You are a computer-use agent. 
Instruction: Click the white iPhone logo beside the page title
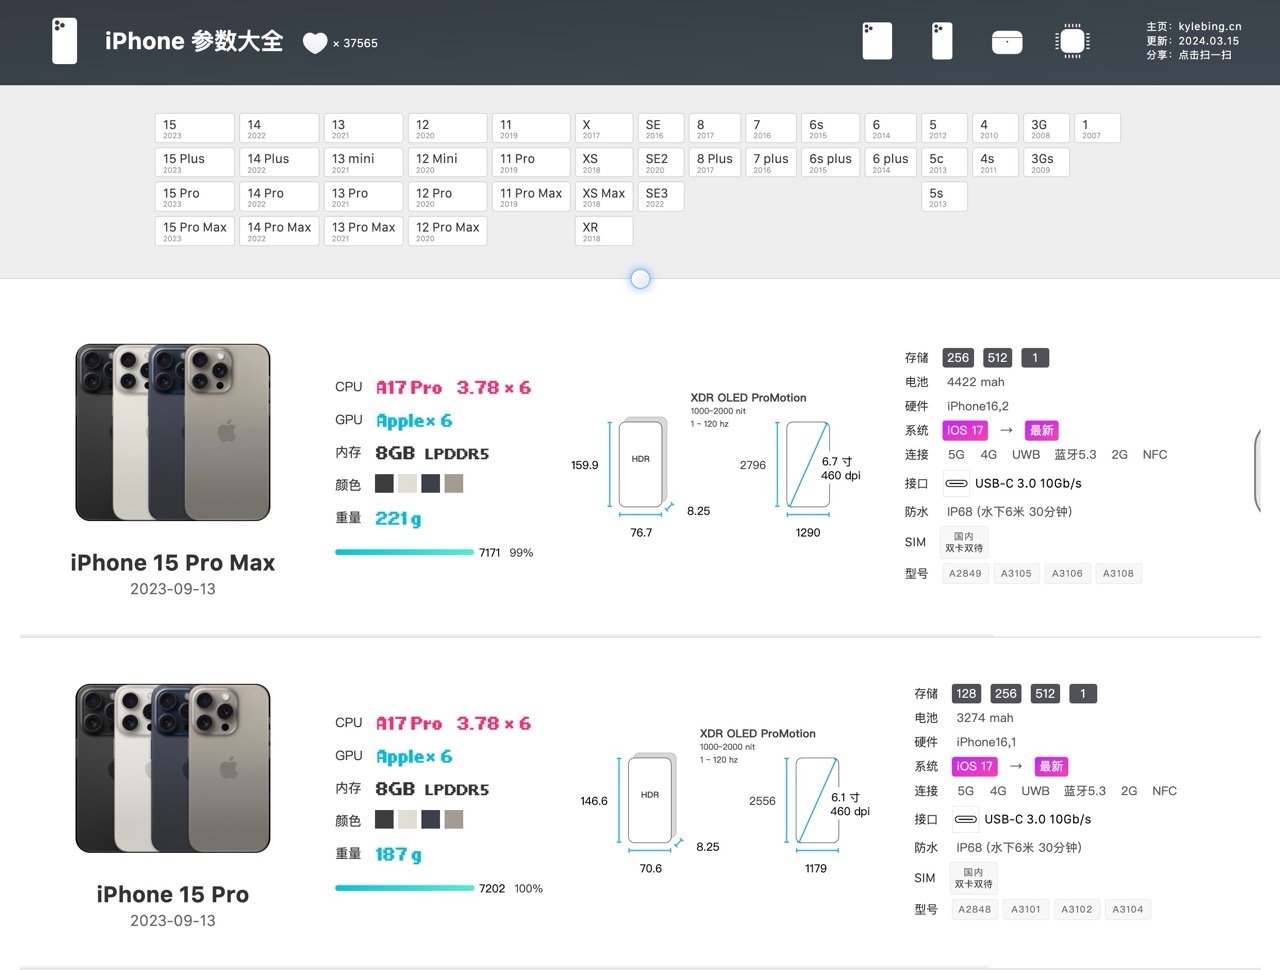[64, 41]
